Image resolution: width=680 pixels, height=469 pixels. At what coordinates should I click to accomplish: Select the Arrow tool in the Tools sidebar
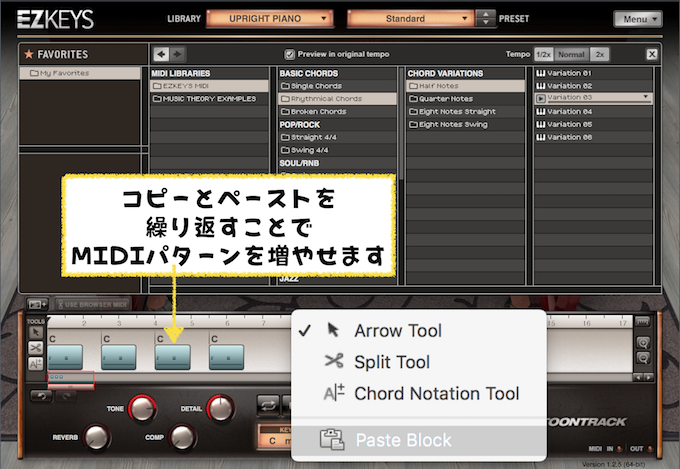[36, 332]
